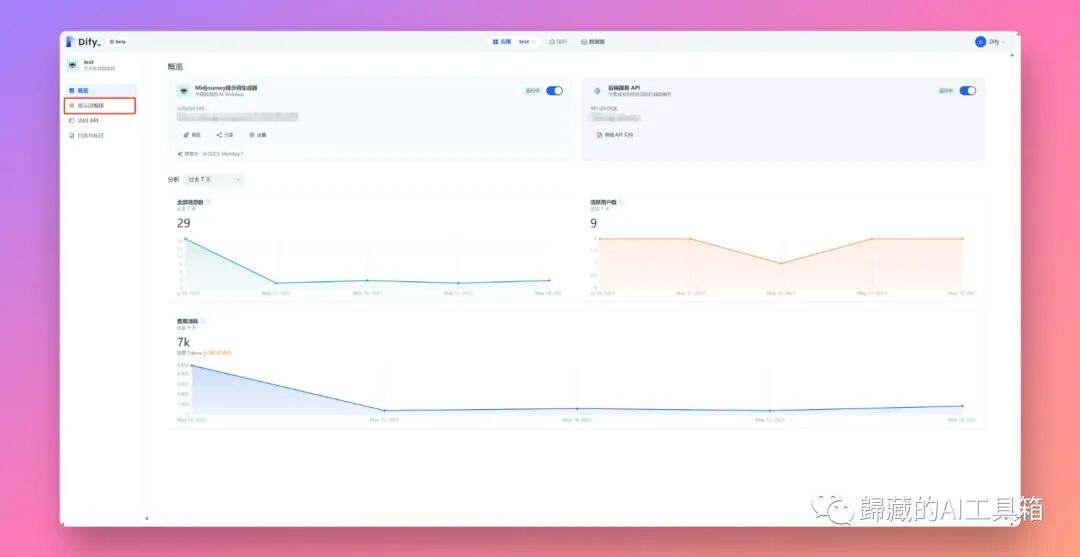The image size is (1080, 557).
Task: Click the test app icon in sidebar
Action: pos(72,65)
